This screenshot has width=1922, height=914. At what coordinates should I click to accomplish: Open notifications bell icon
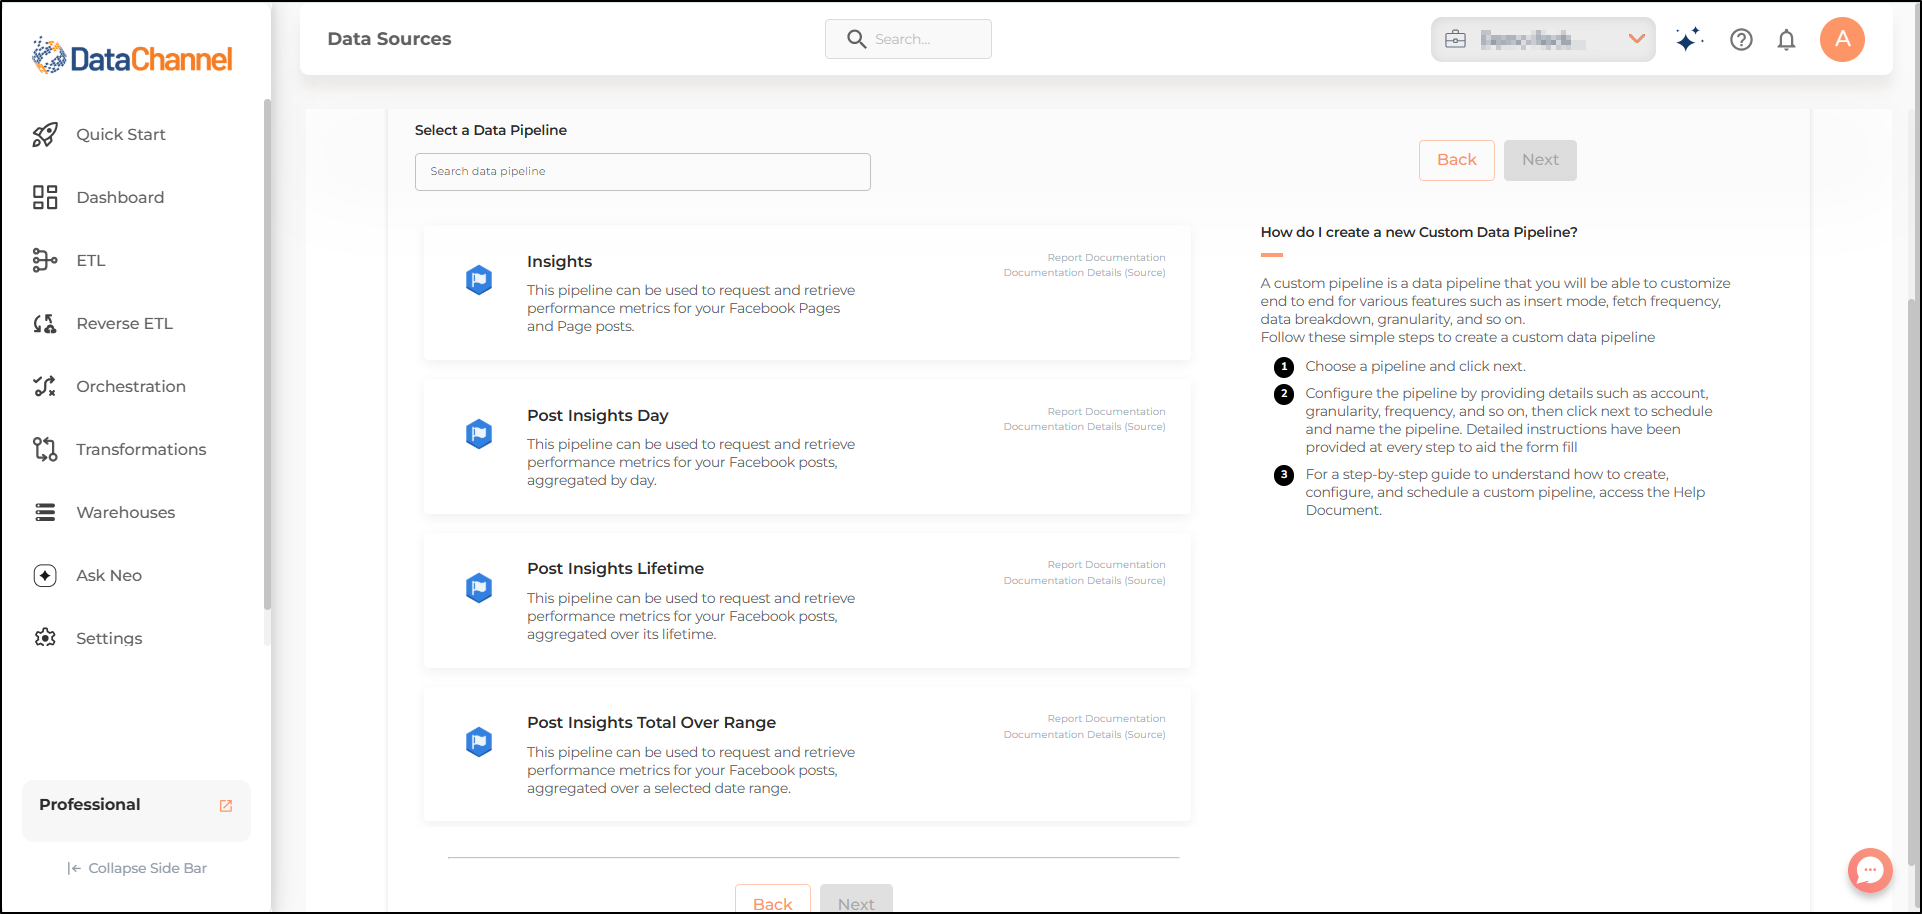coord(1786,39)
